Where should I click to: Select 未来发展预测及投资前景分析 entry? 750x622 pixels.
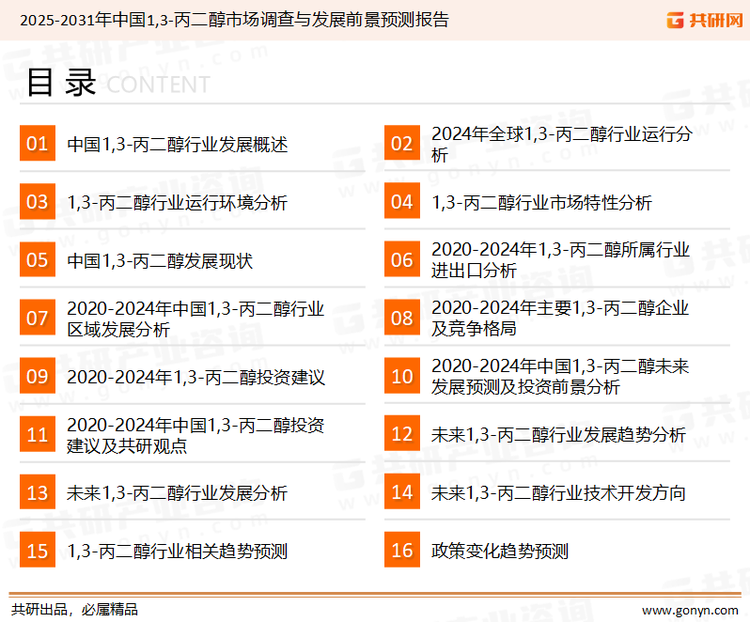[560, 376]
